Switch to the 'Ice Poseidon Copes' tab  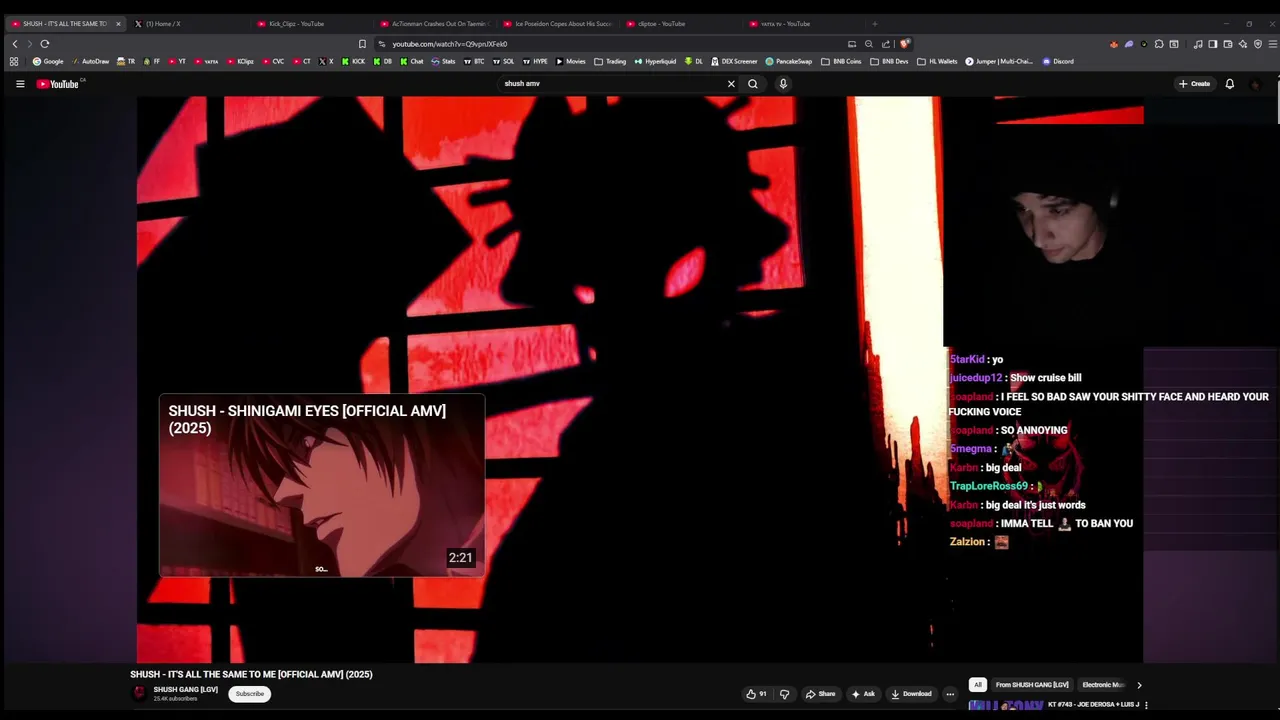[558, 24]
